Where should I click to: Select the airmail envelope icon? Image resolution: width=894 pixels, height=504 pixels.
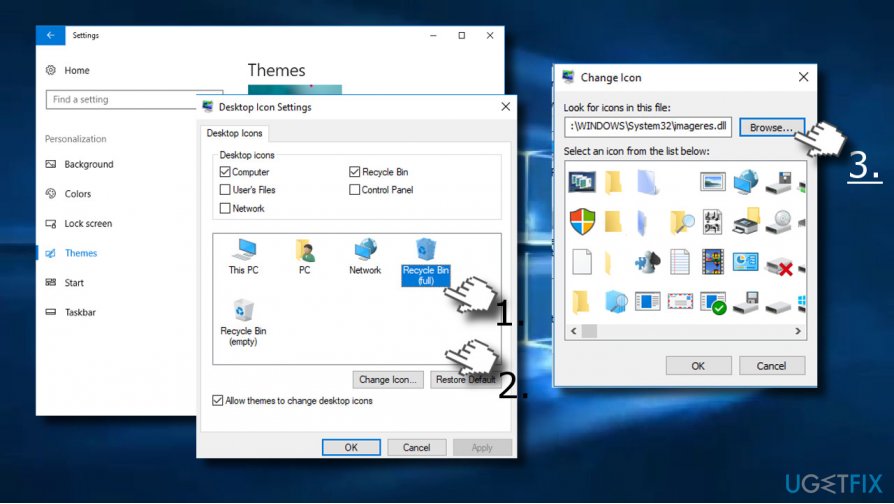[680, 301]
